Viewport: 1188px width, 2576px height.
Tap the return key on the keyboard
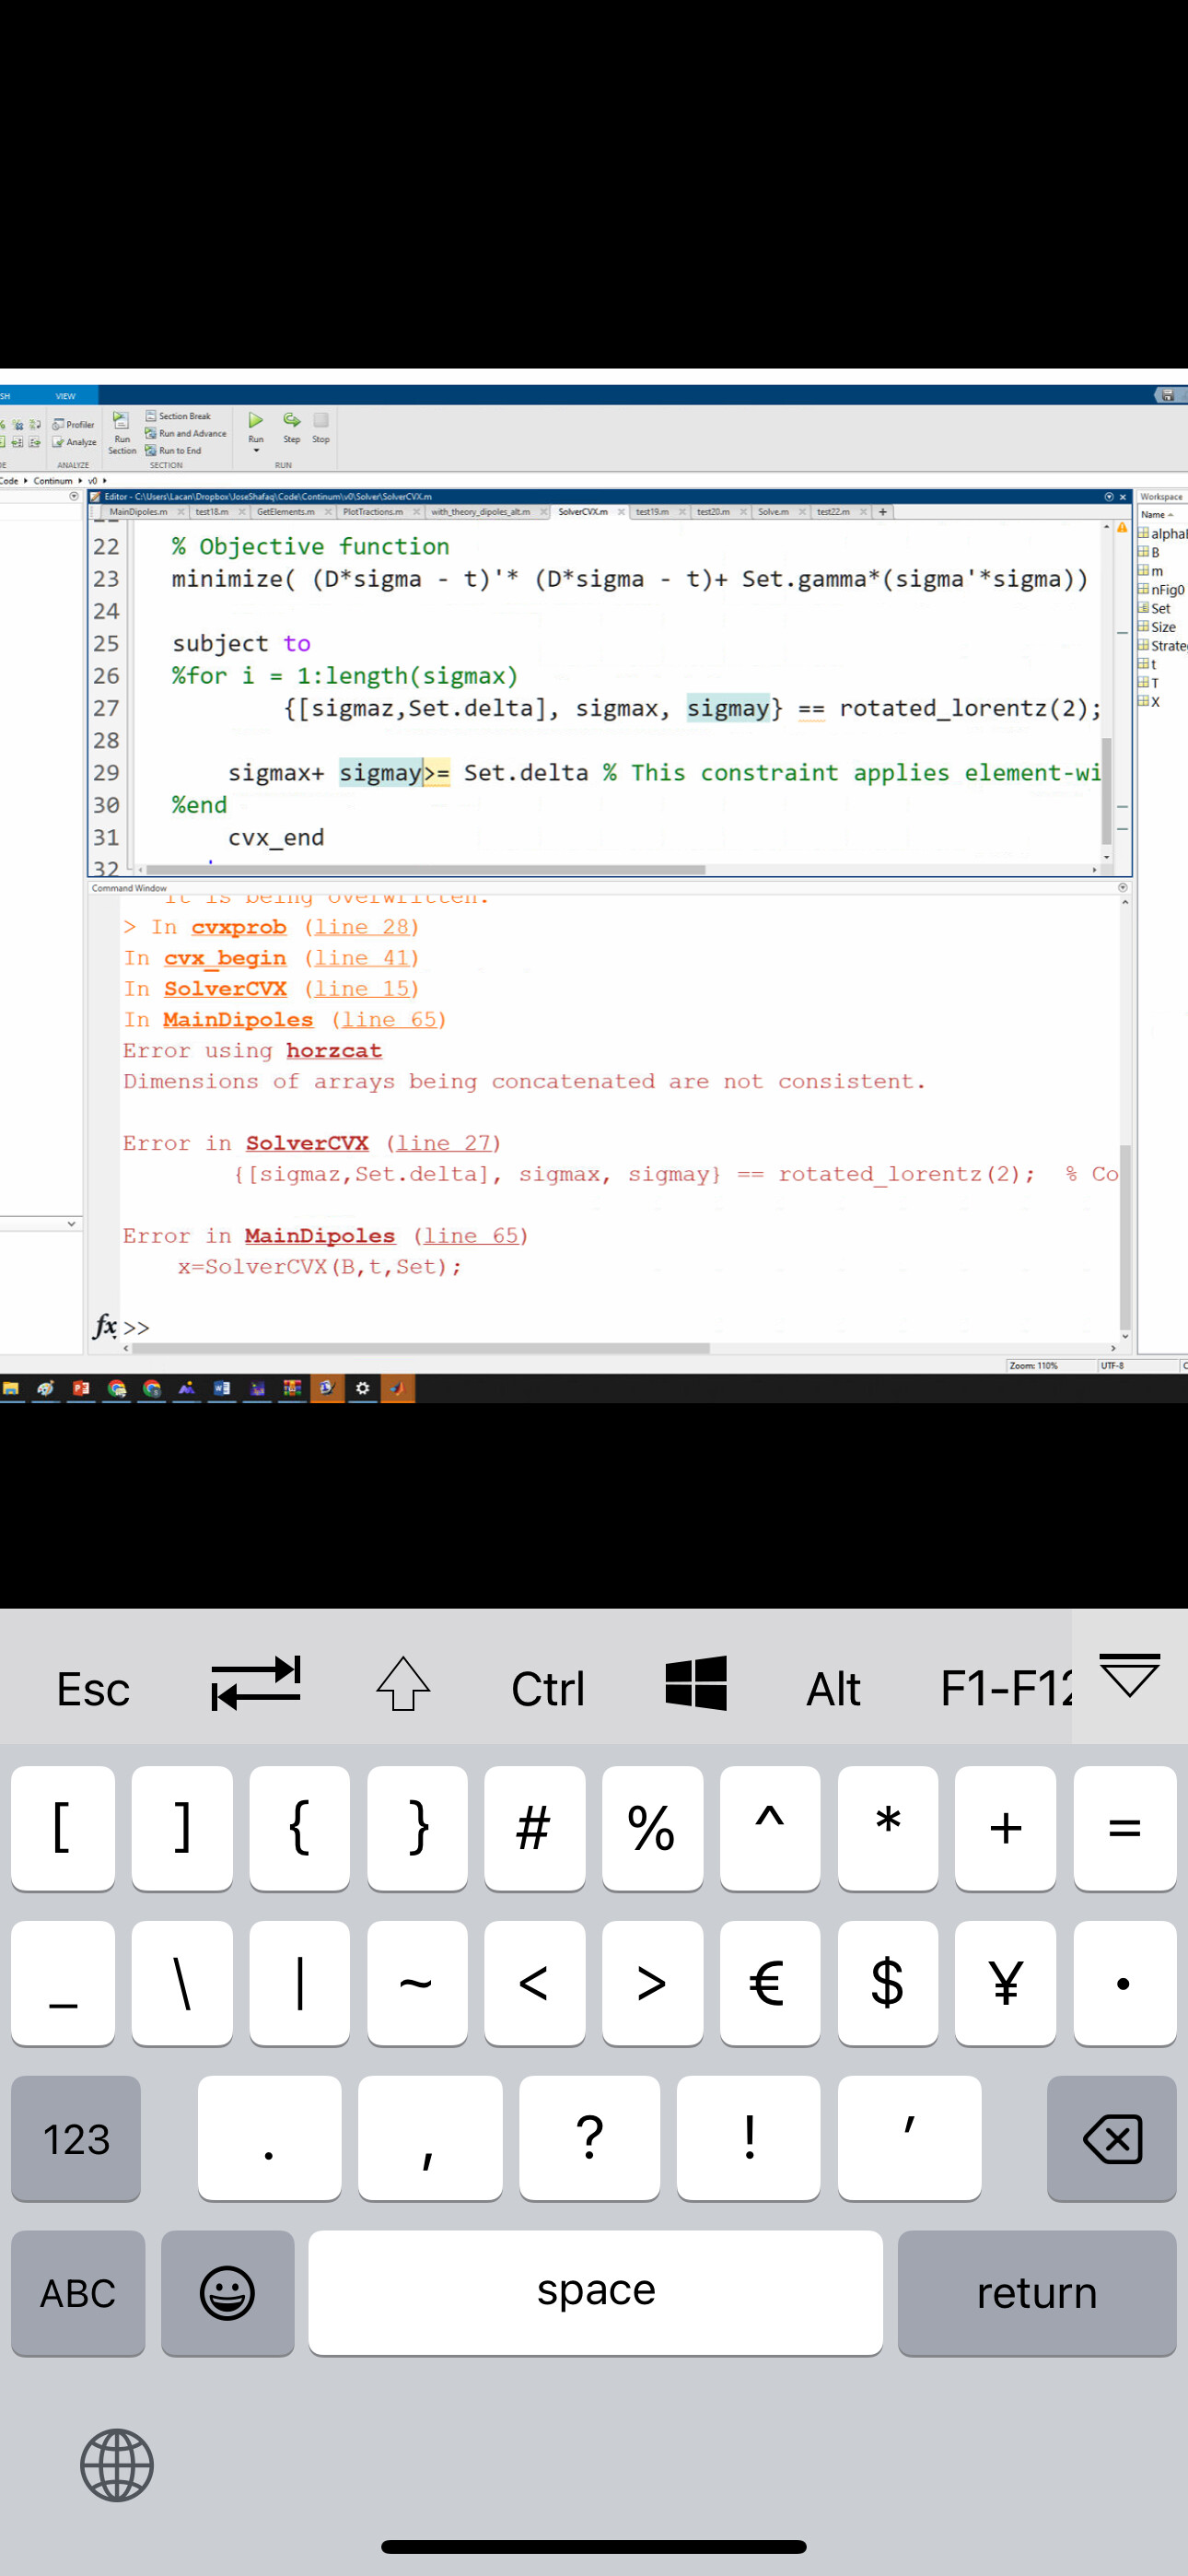coord(1036,2293)
